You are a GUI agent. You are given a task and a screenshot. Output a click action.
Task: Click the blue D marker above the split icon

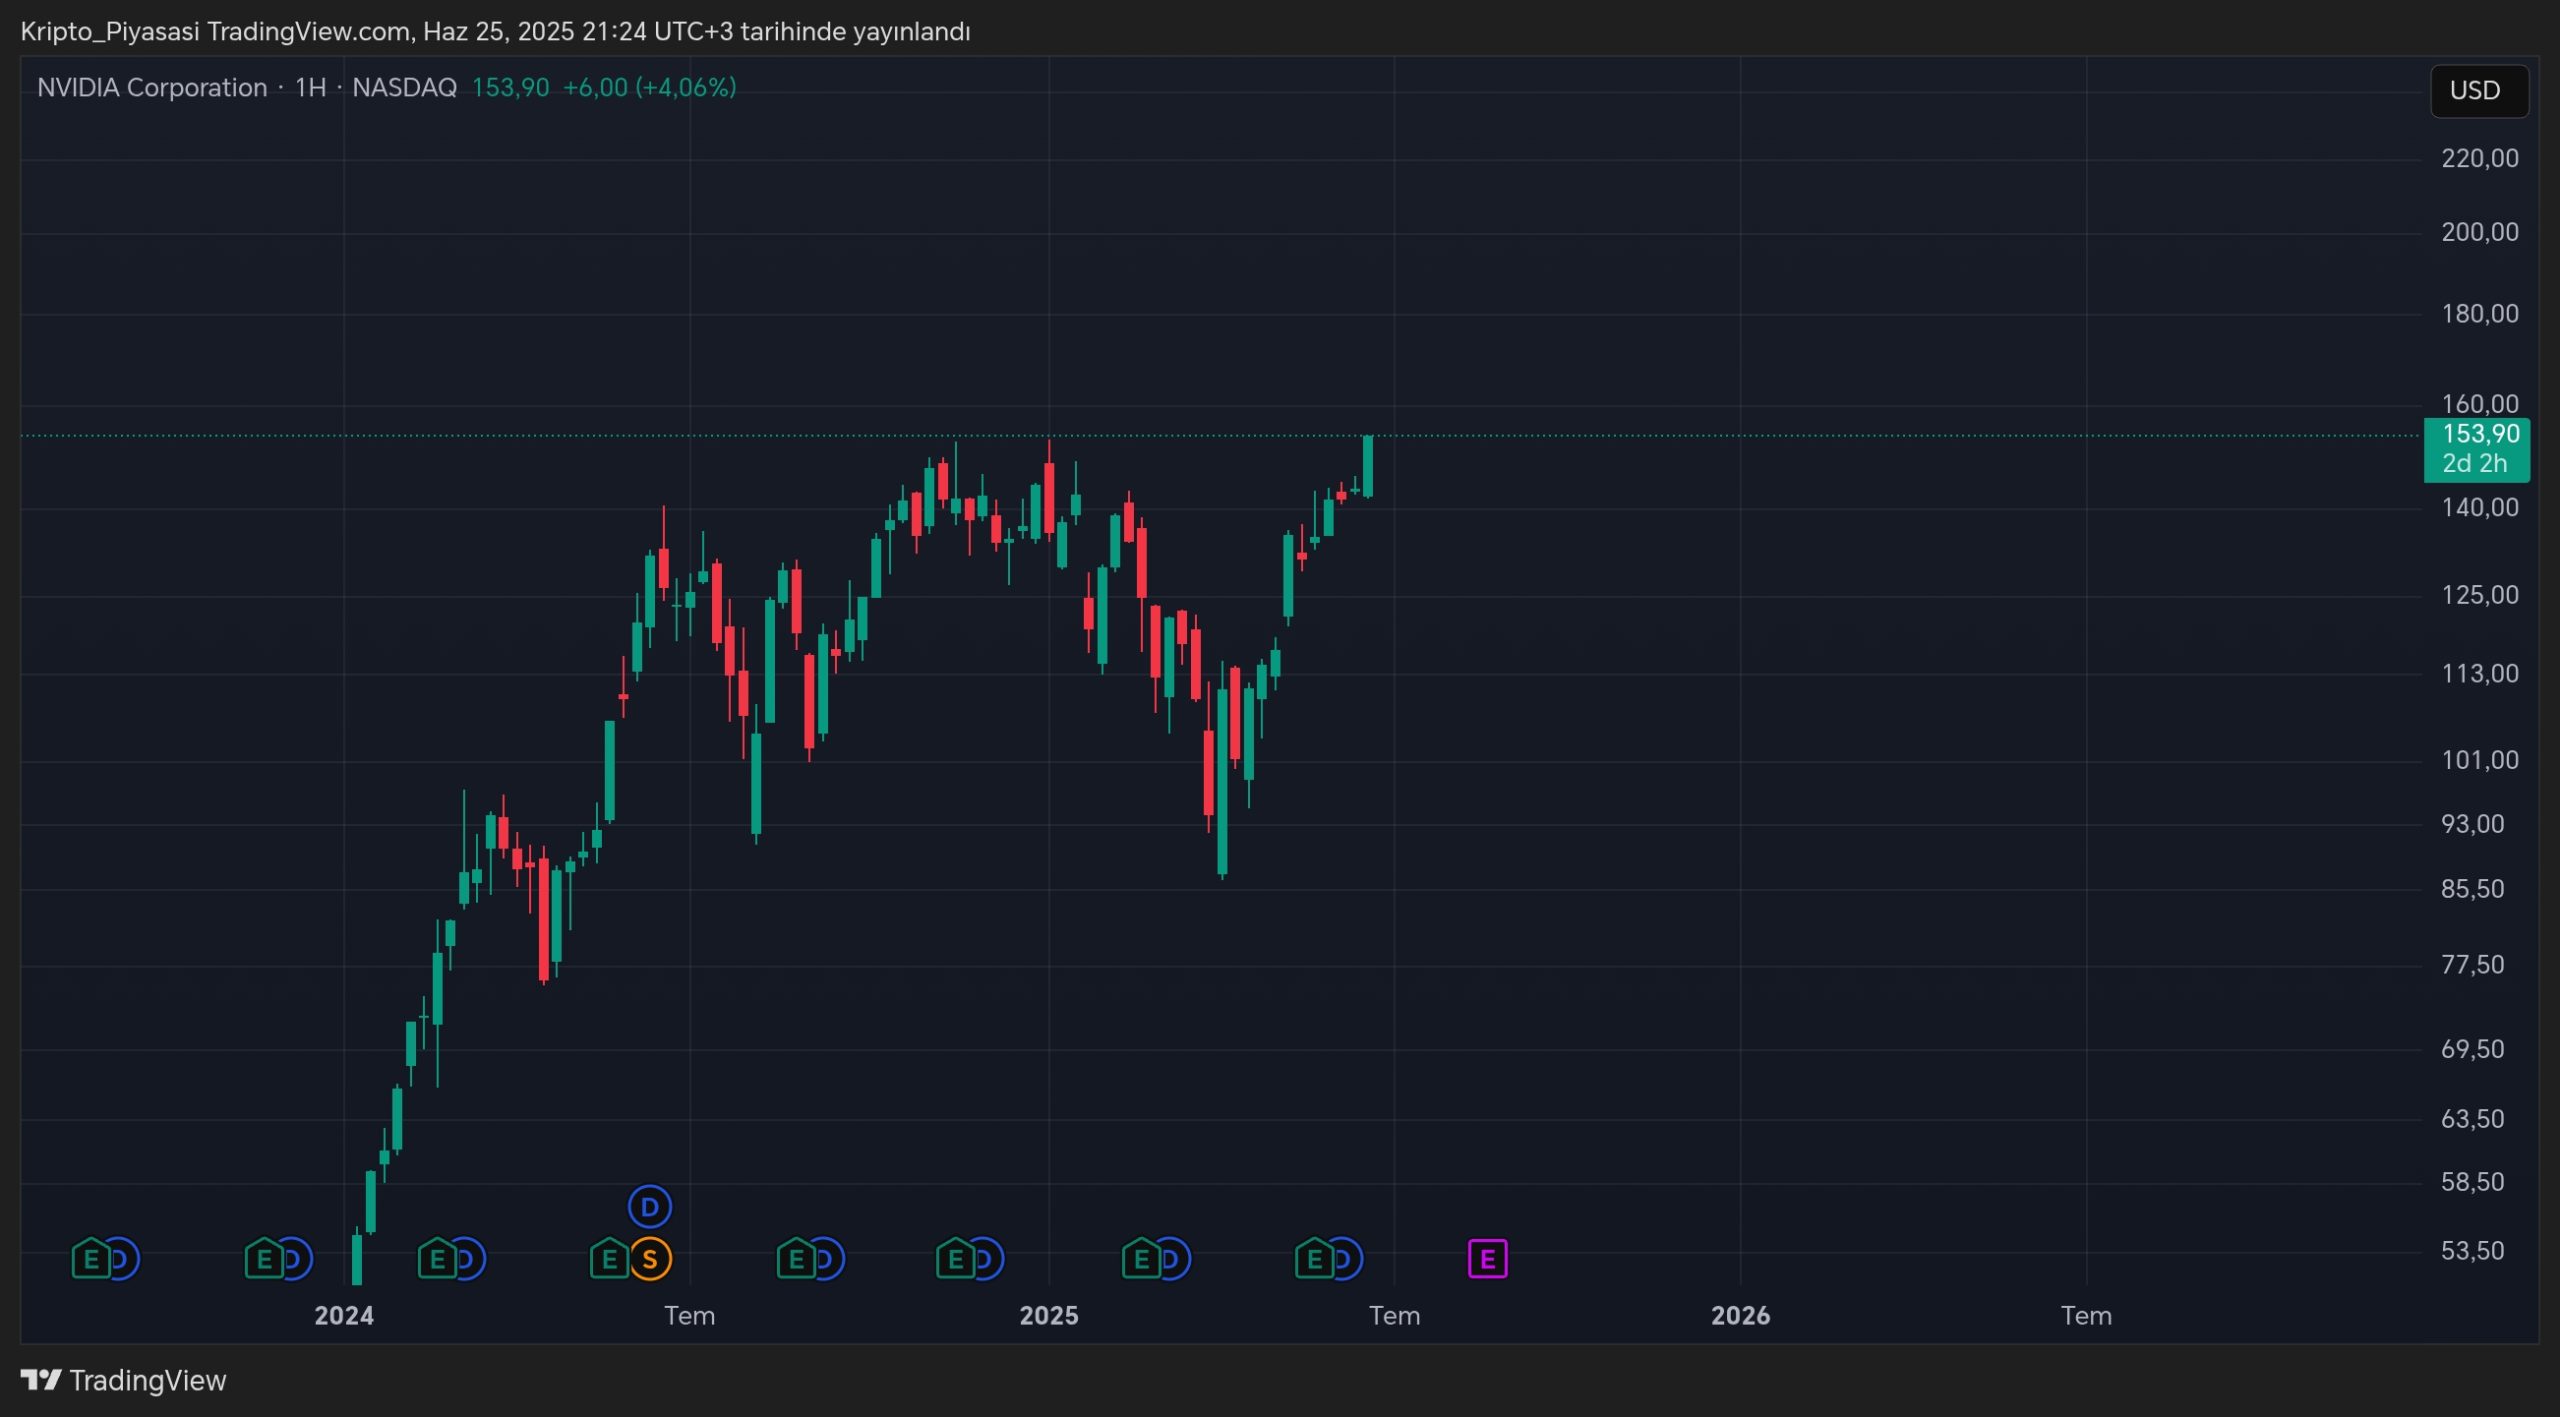(650, 1207)
